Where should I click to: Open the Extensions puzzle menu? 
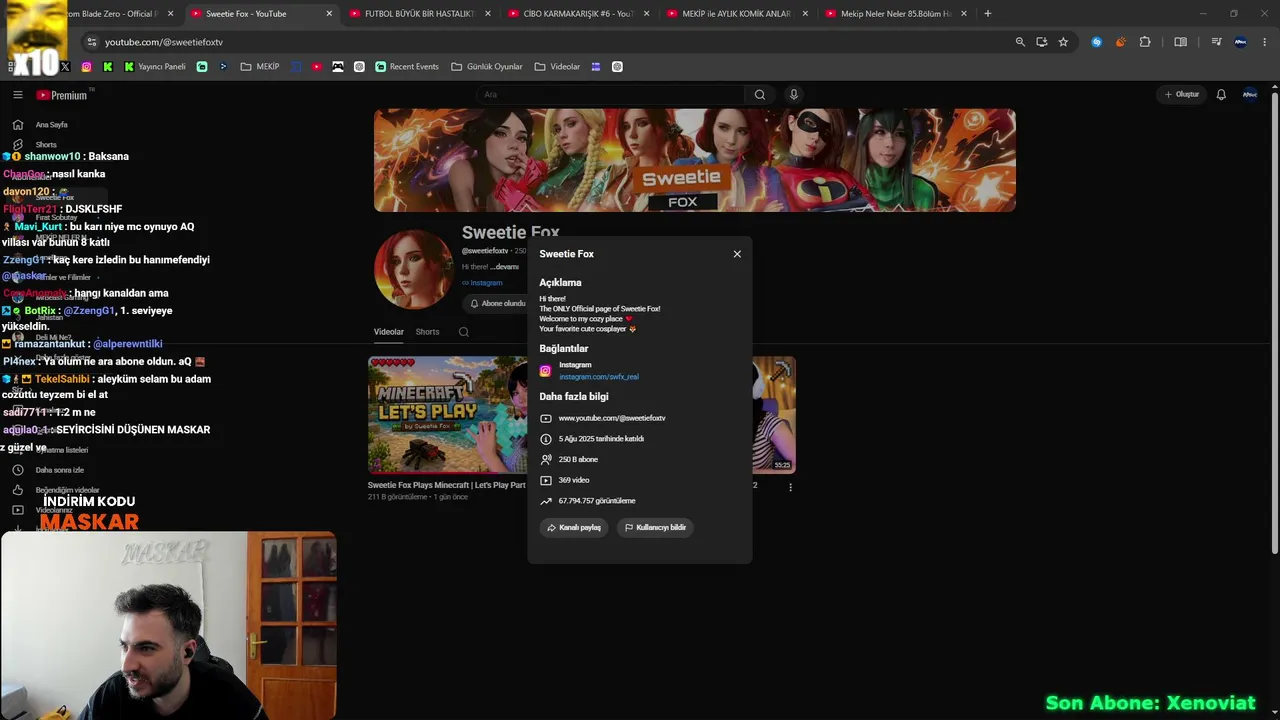click(1145, 42)
